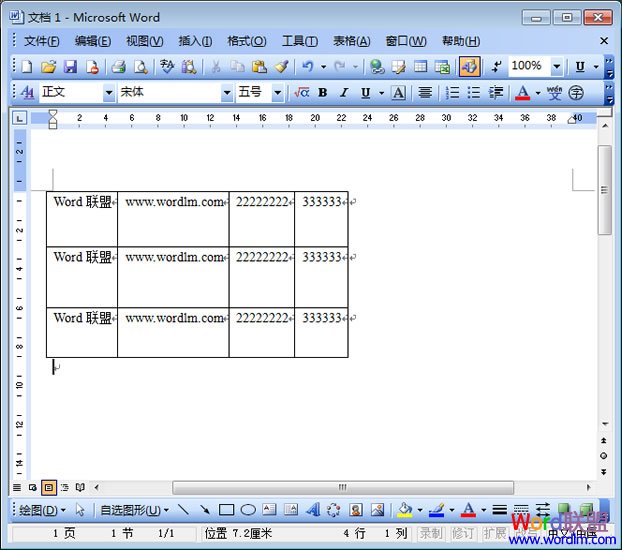Apply enclosed character formatting
This screenshot has height=550, width=622.
(x=576, y=92)
